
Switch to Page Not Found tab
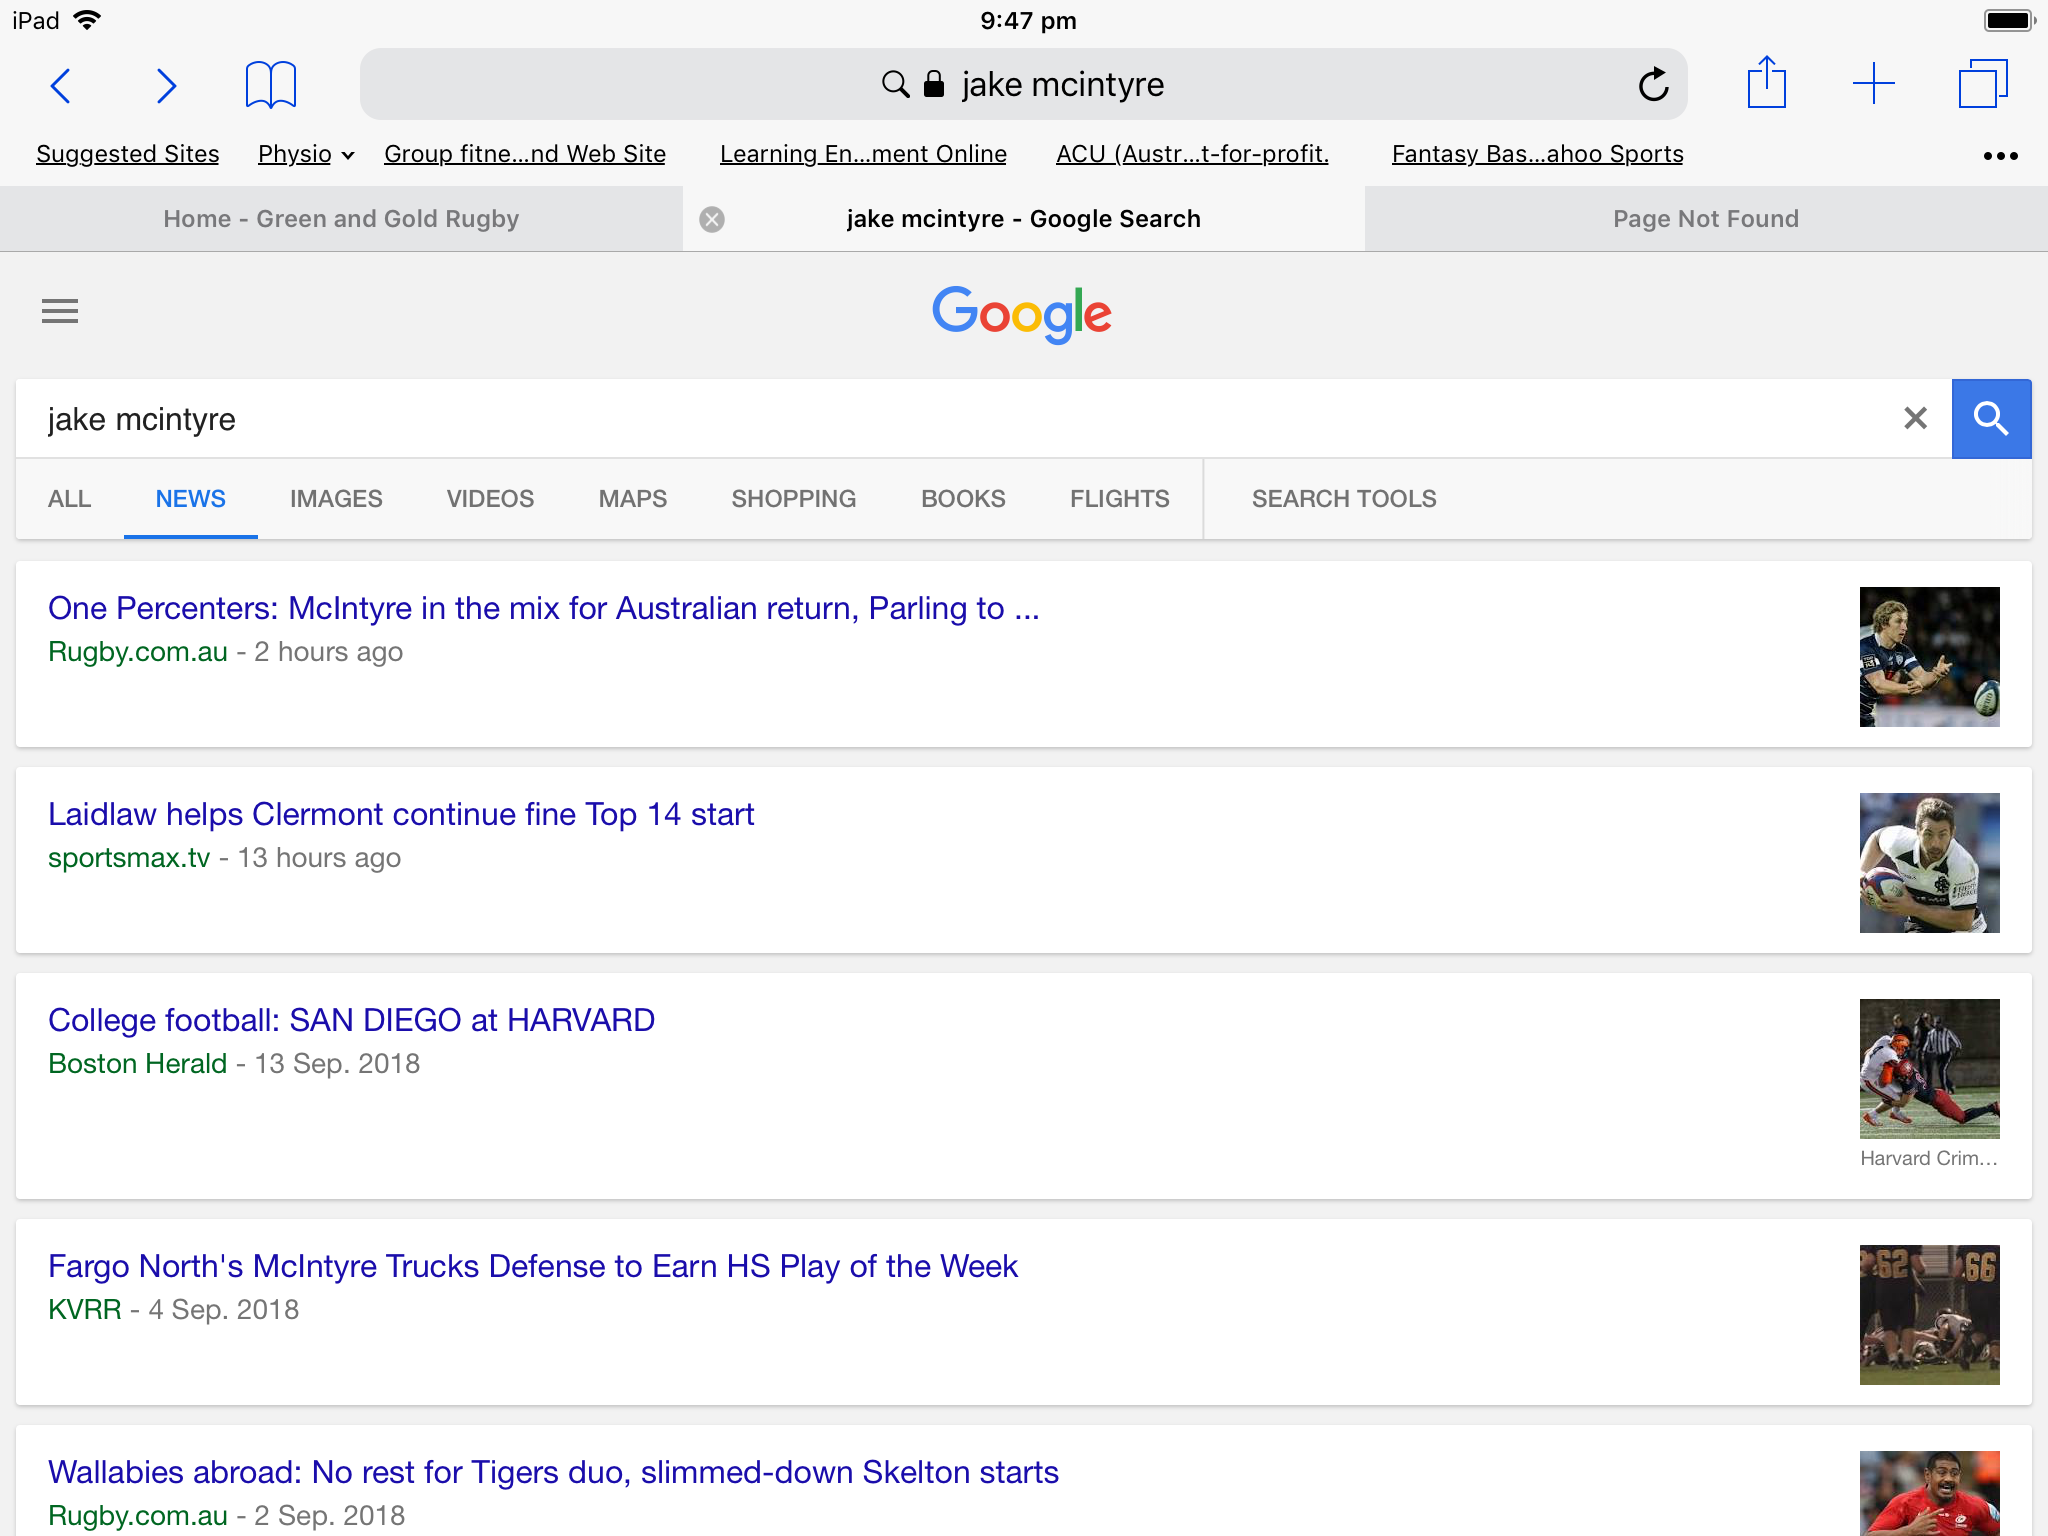[x=1706, y=219]
